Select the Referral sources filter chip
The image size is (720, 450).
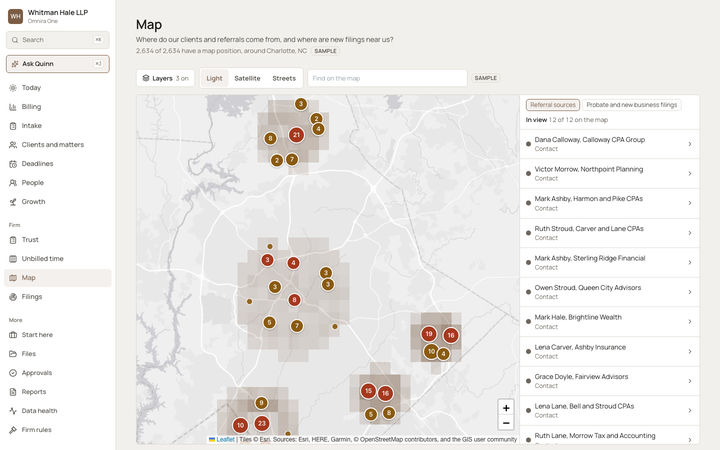553,105
